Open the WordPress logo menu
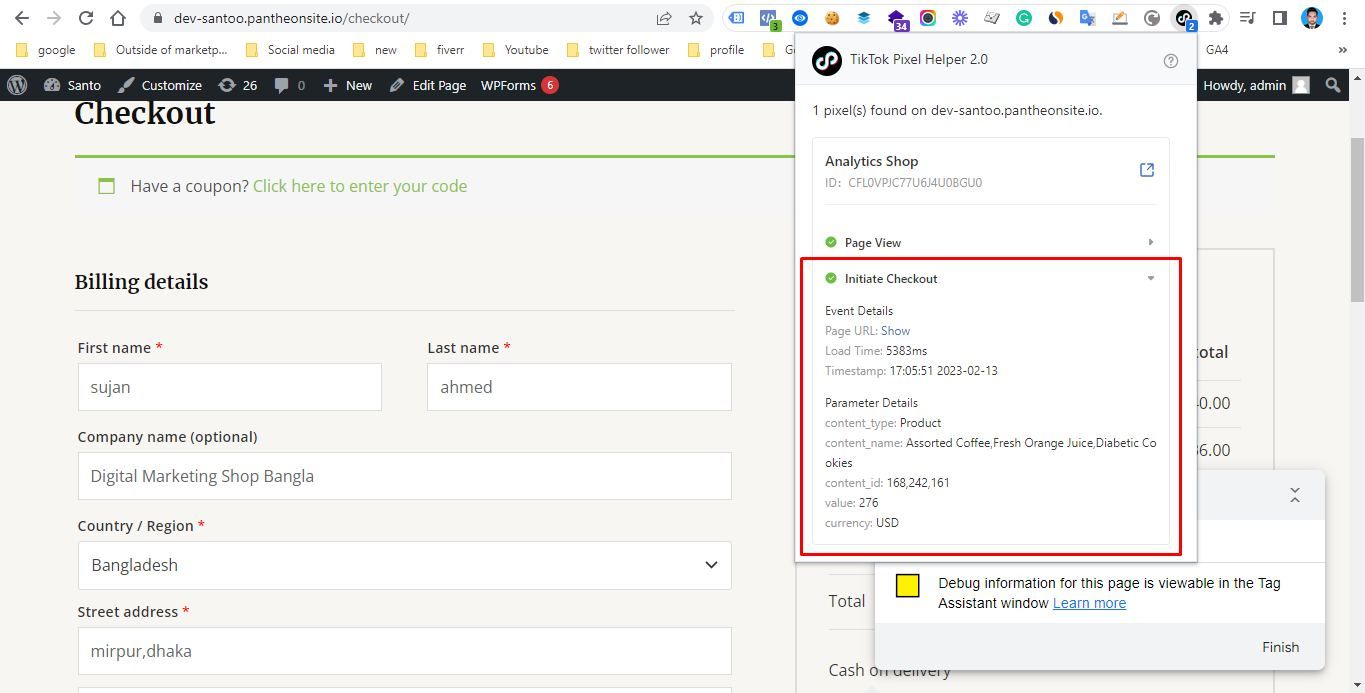 coord(17,85)
